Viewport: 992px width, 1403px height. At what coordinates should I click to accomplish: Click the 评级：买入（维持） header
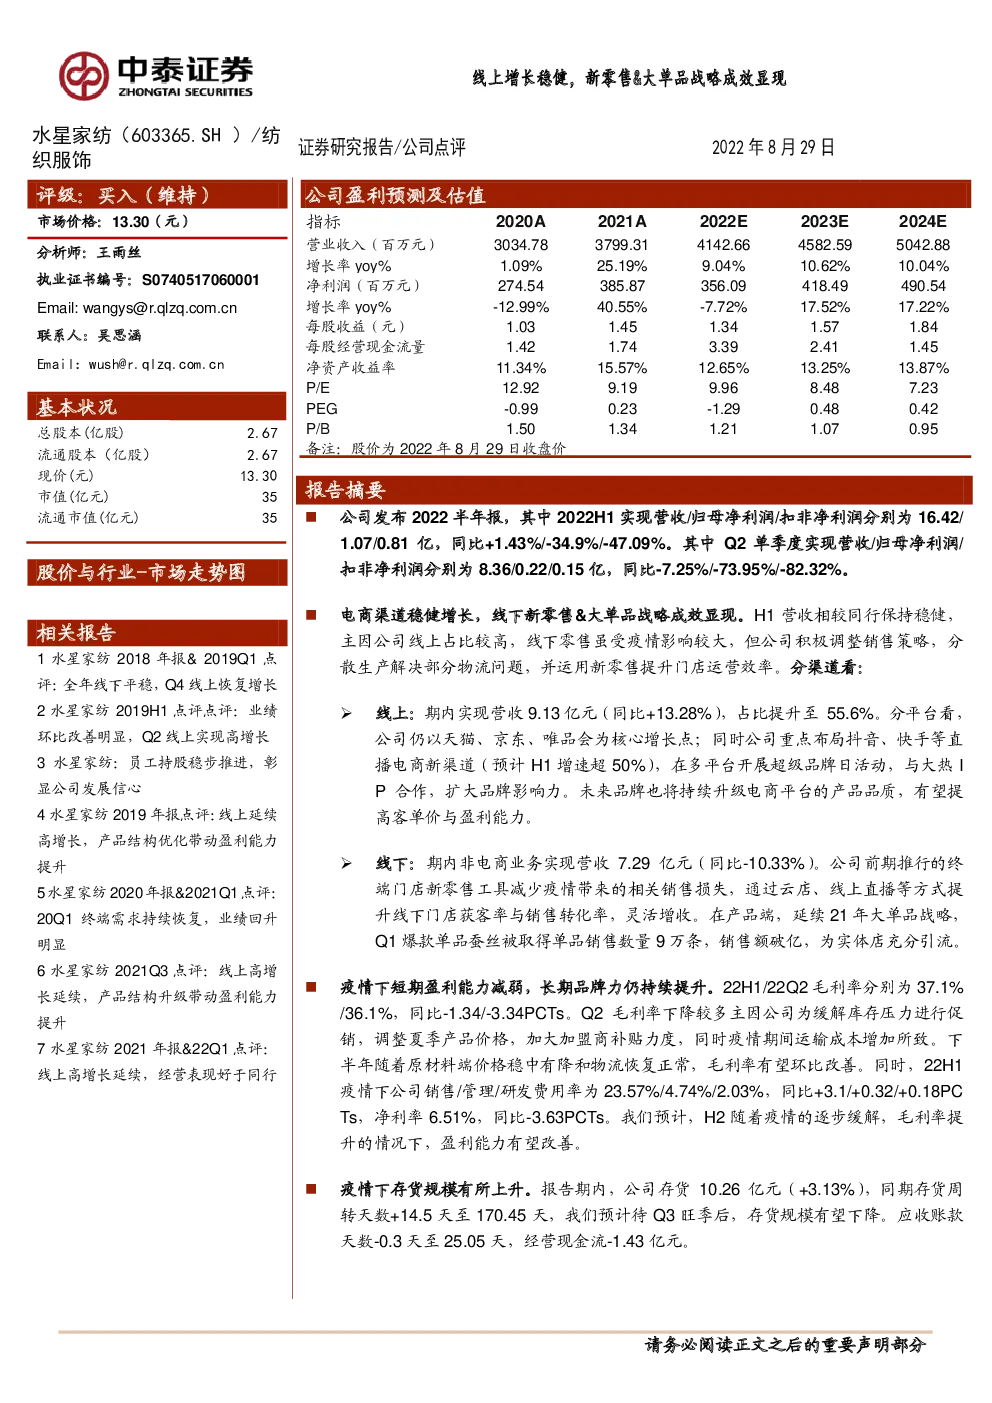[157, 195]
